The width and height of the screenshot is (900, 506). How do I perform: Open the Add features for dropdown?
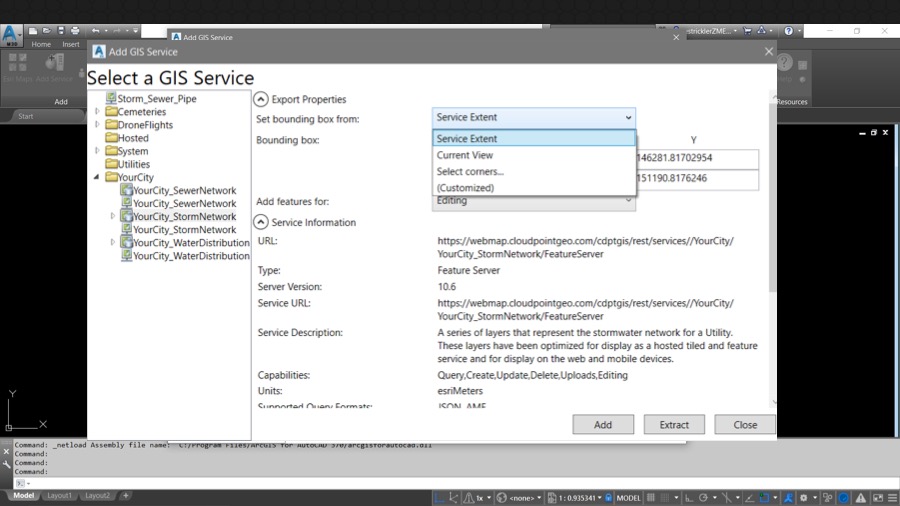pos(534,201)
